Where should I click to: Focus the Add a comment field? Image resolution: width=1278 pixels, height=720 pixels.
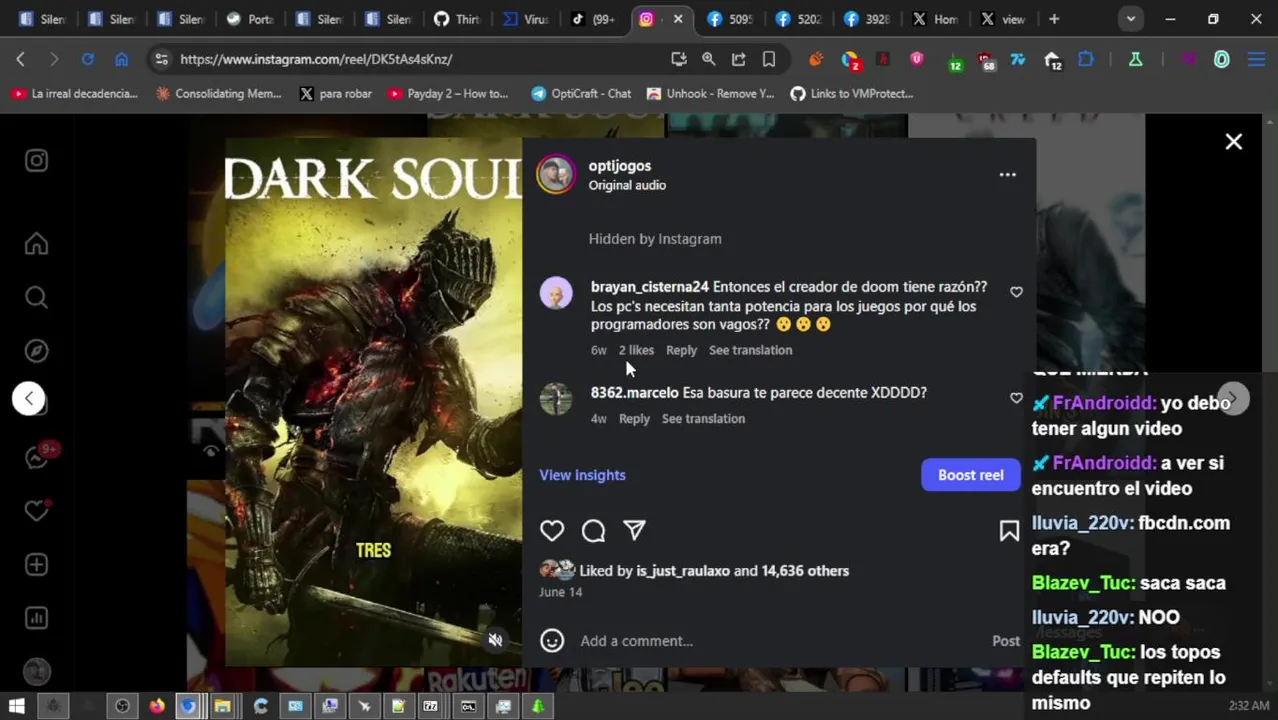coord(780,641)
